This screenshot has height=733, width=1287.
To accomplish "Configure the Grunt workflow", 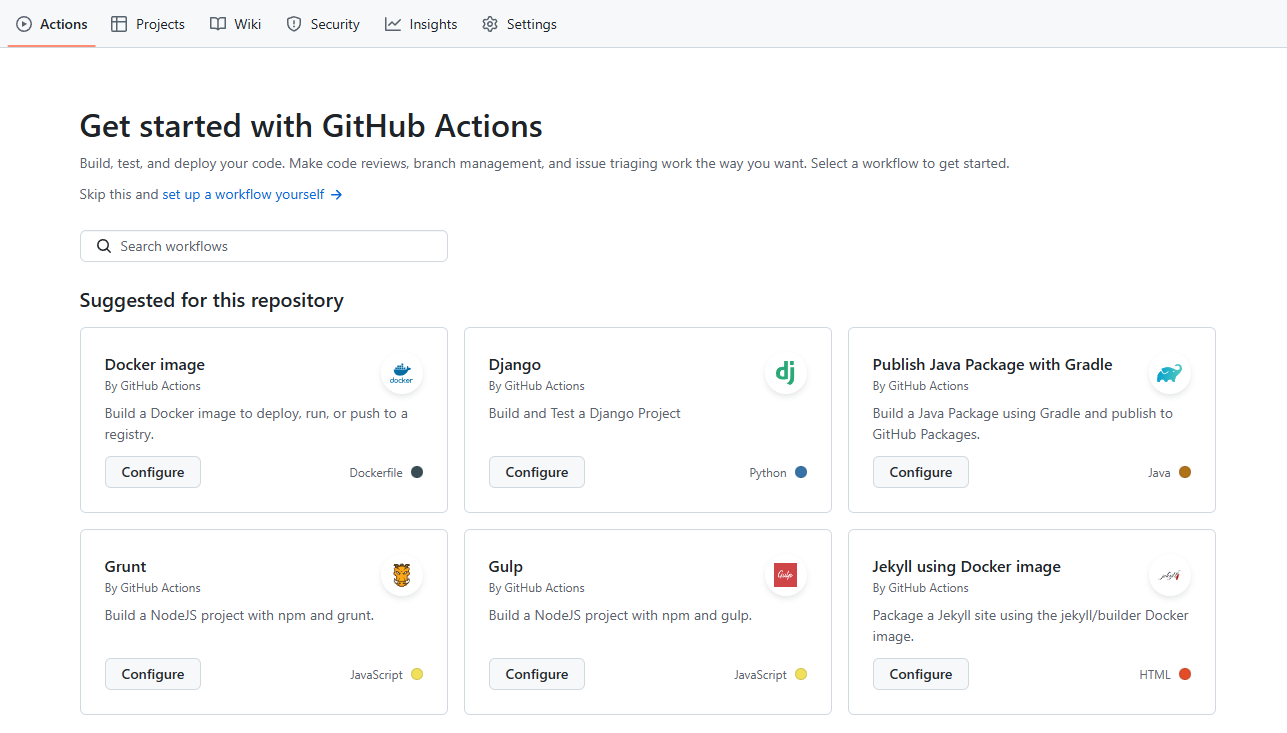I will point(153,674).
